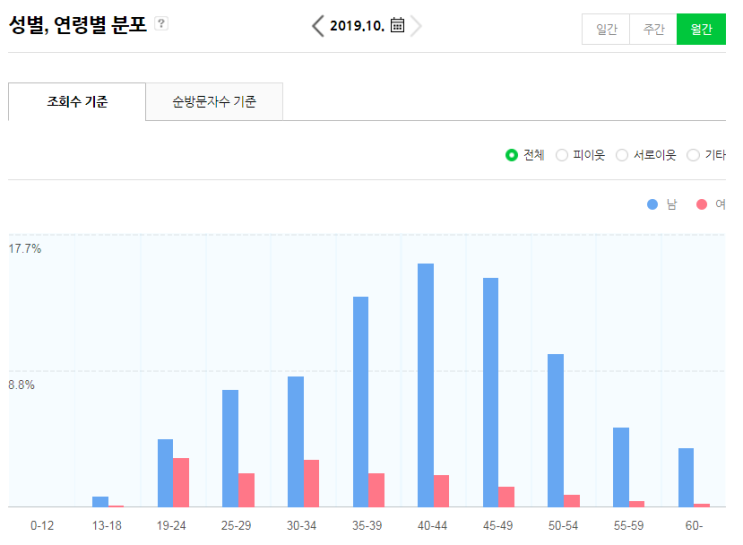Click the pink female bar for 35-39
Image resolution: width=743 pixels, height=545 pixels.
376,490
